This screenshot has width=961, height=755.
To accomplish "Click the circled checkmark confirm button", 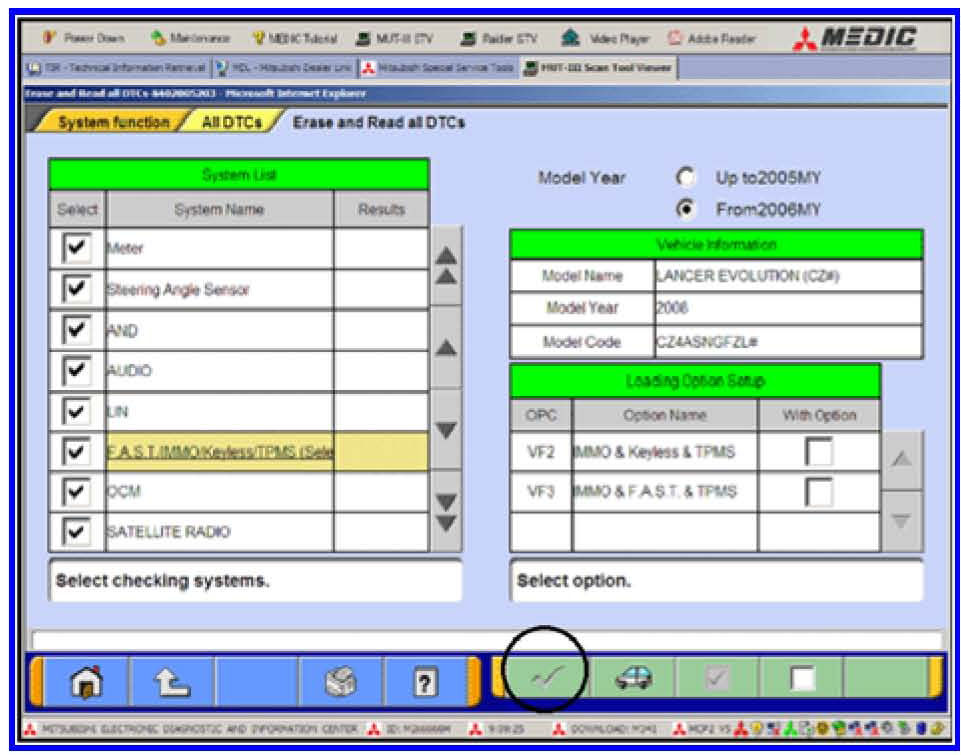I will [x=544, y=679].
